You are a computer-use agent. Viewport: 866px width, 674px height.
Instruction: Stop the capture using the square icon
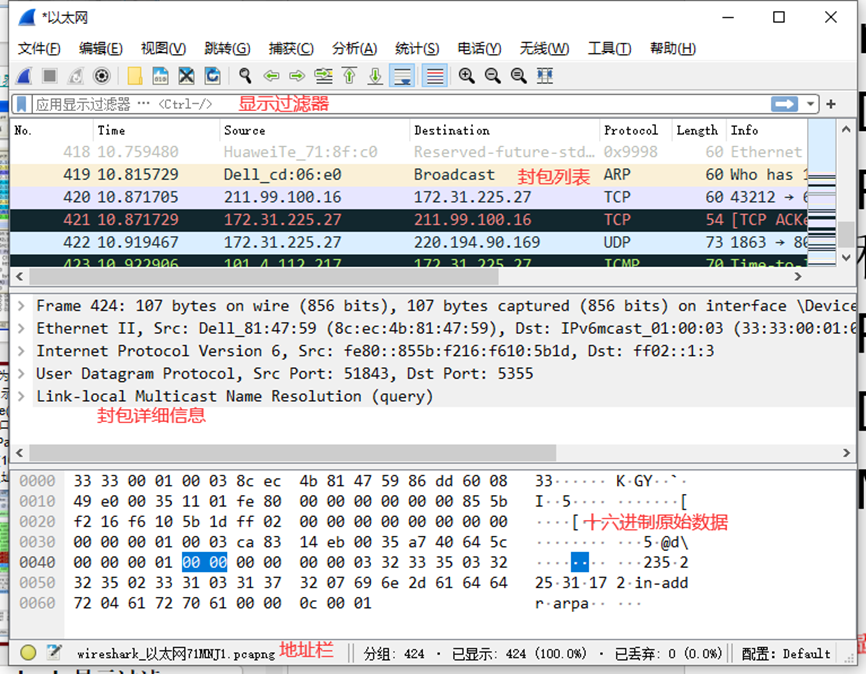pyautogui.click(x=50, y=76)
